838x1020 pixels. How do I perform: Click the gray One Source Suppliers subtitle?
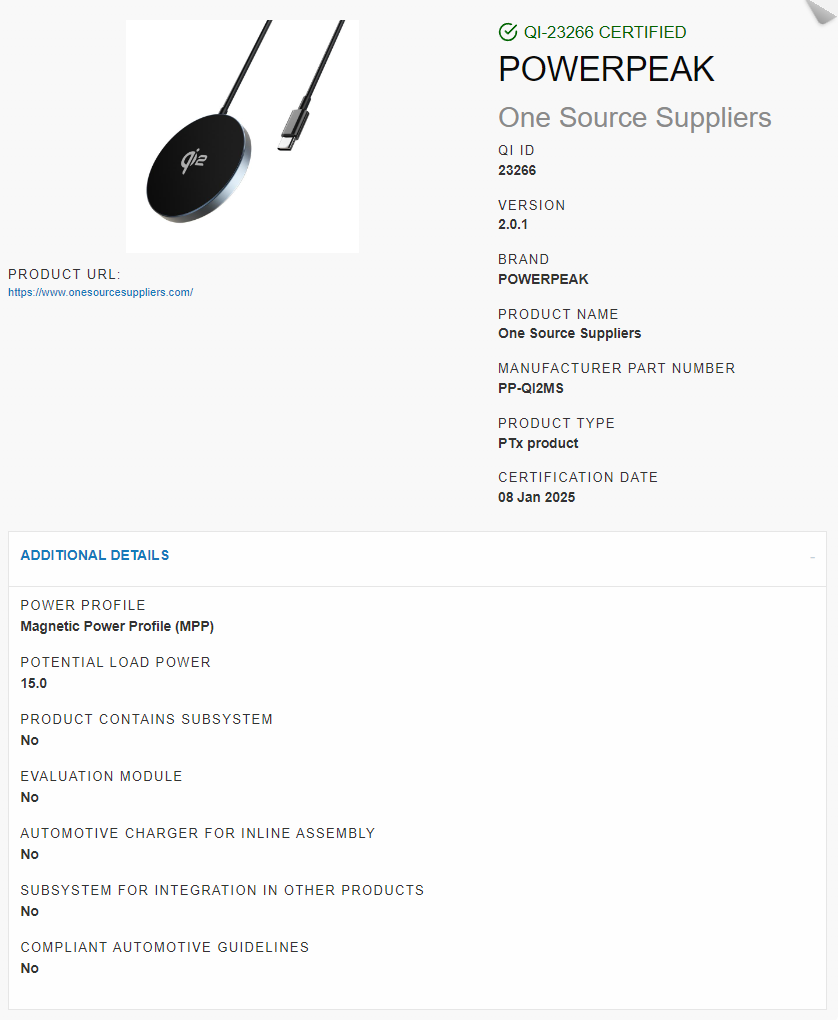[634, 117]
